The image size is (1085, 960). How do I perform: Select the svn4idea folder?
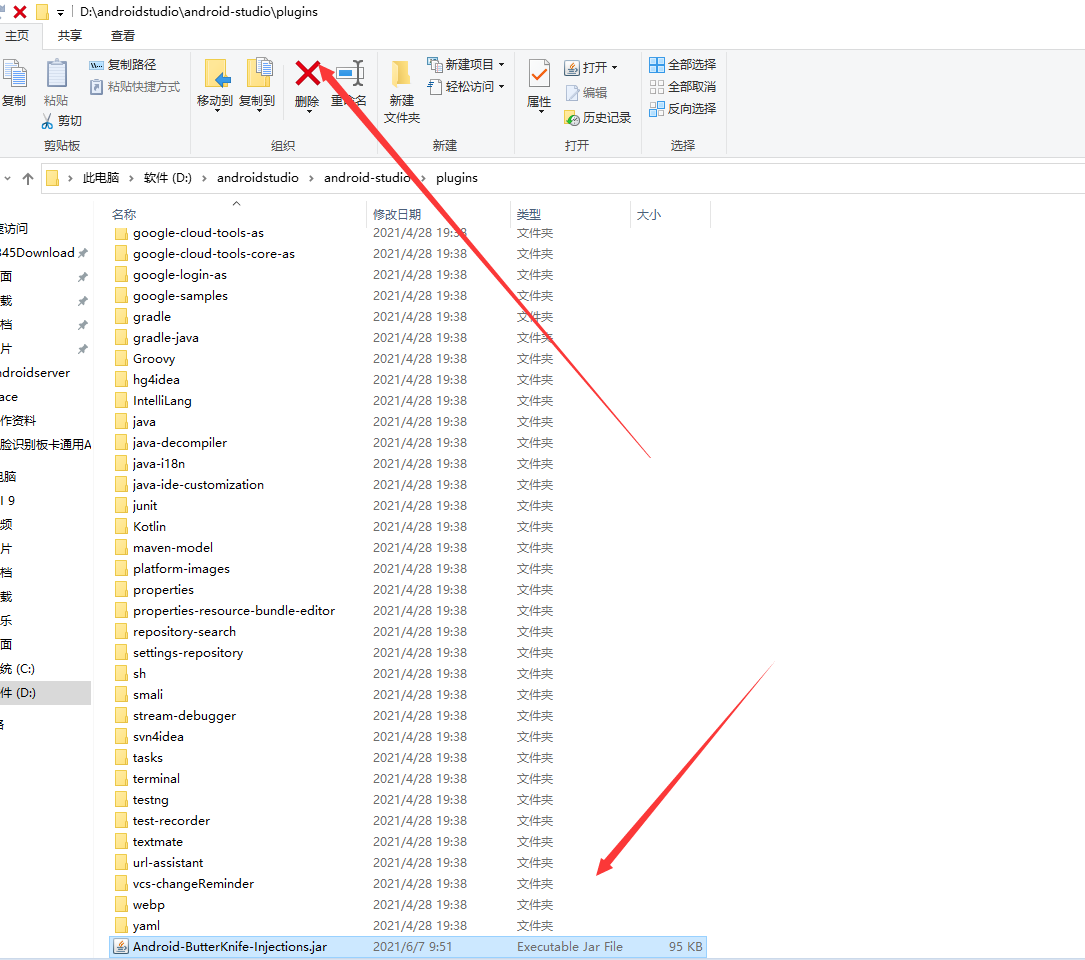point(158,737)
